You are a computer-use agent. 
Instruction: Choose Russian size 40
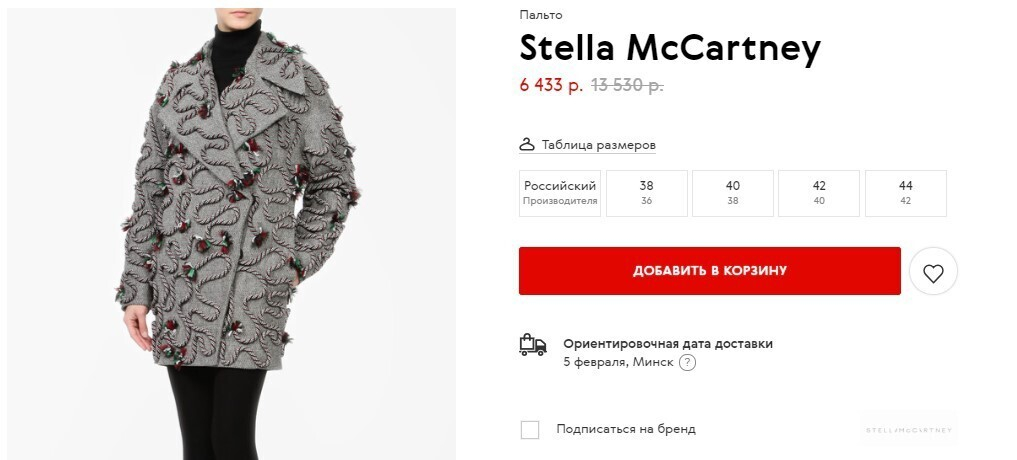click(732, 193)
